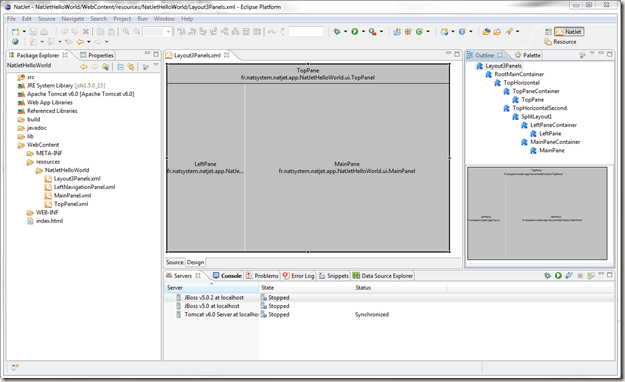
Task: Open Package Explorer view menu triangle
Action: tap(156, 65)
